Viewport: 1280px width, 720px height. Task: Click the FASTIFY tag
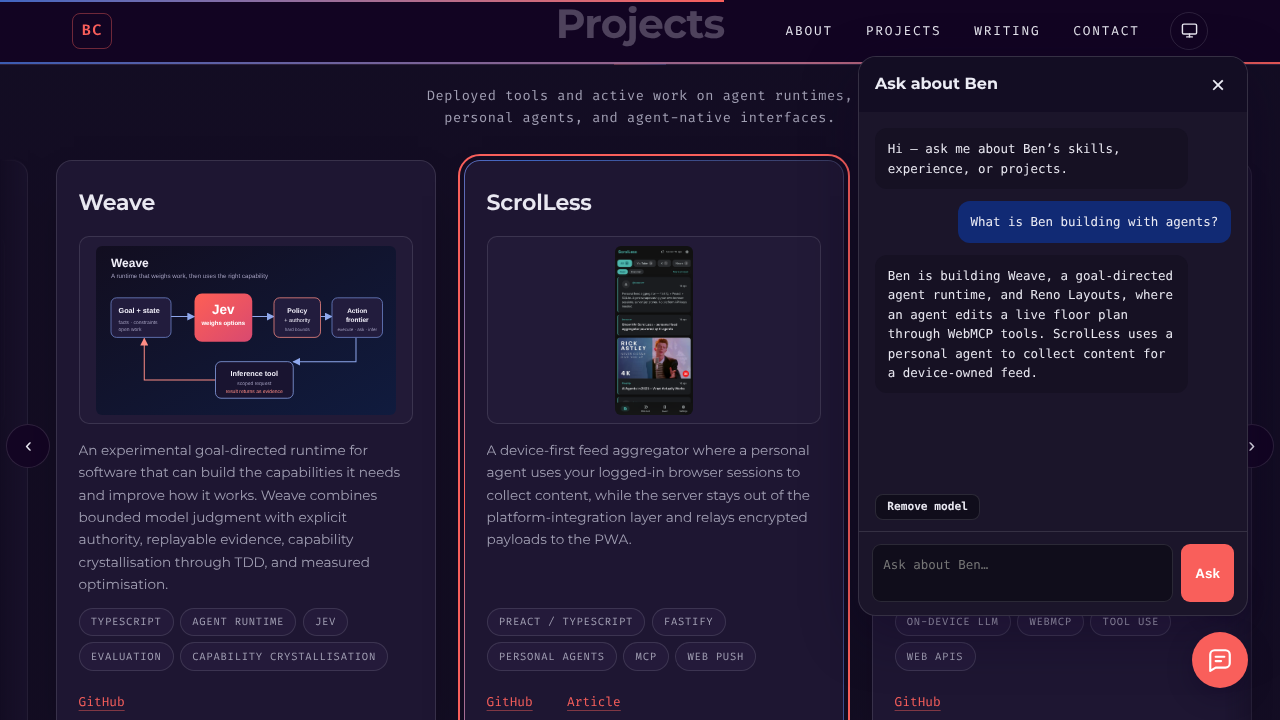tap(689, 622)
